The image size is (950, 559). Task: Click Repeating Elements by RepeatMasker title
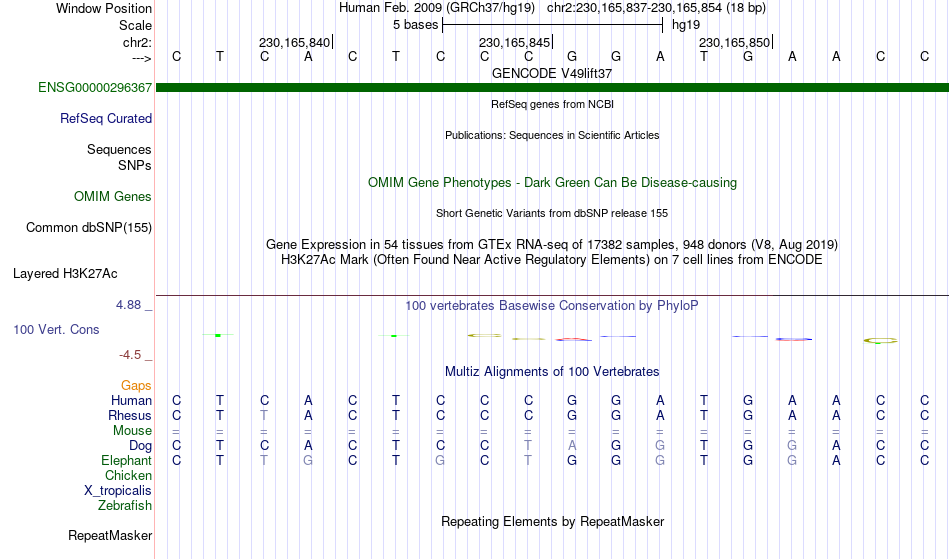click(553, 522)
